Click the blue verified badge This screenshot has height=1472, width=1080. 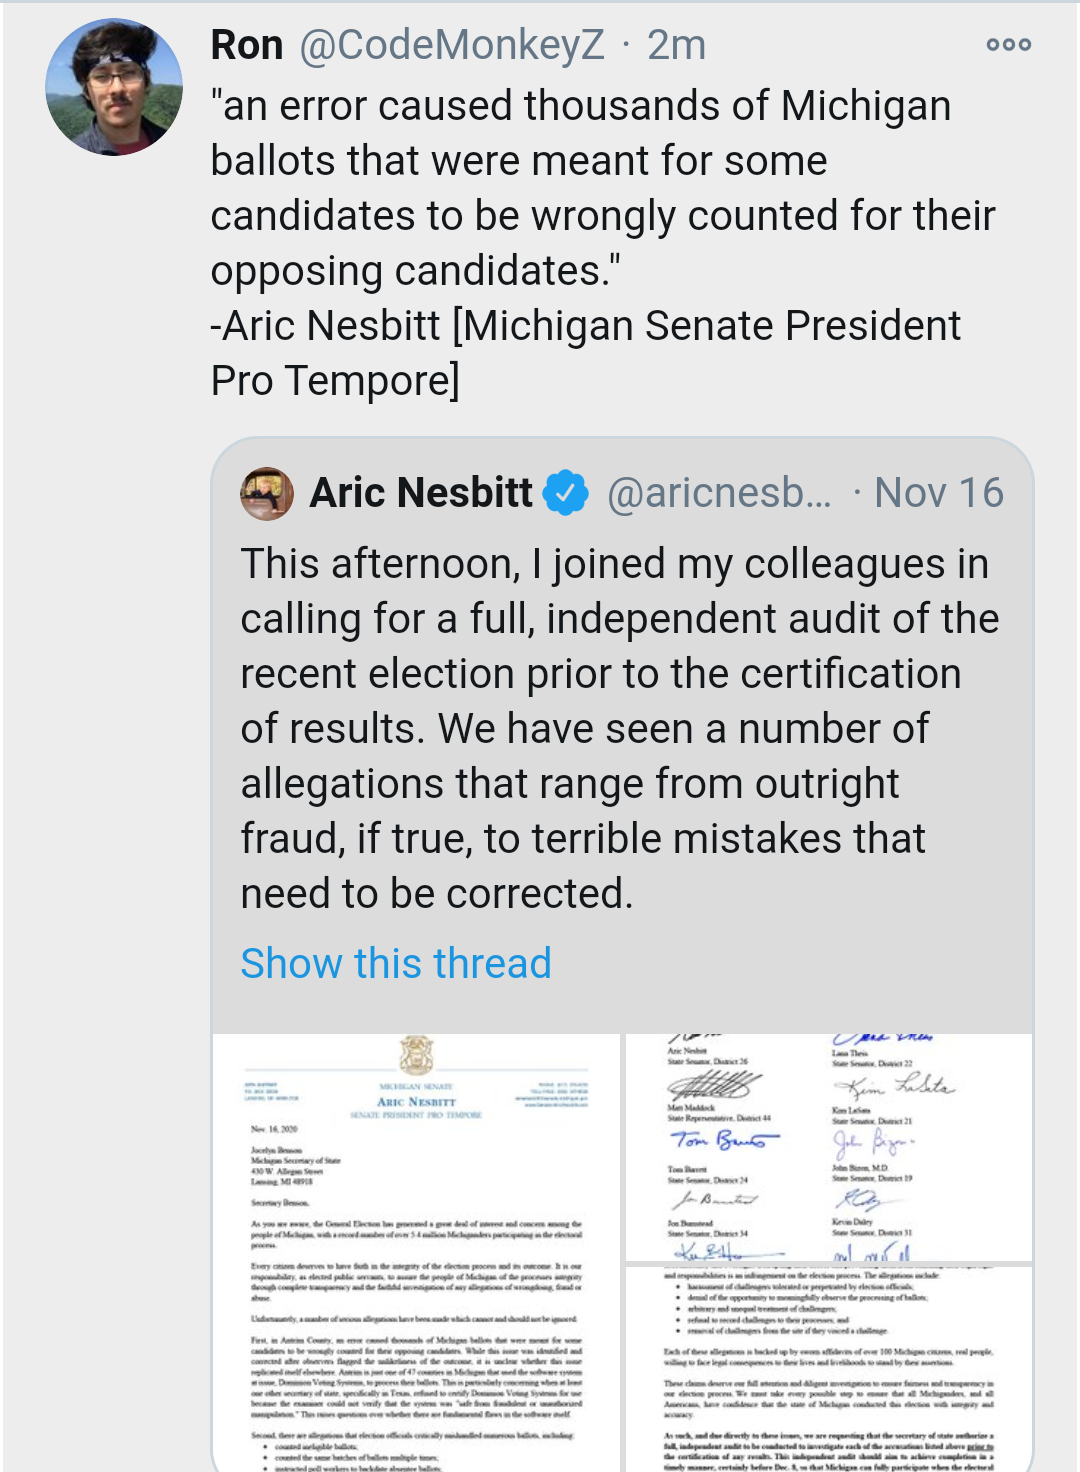[x=566, y=493]
